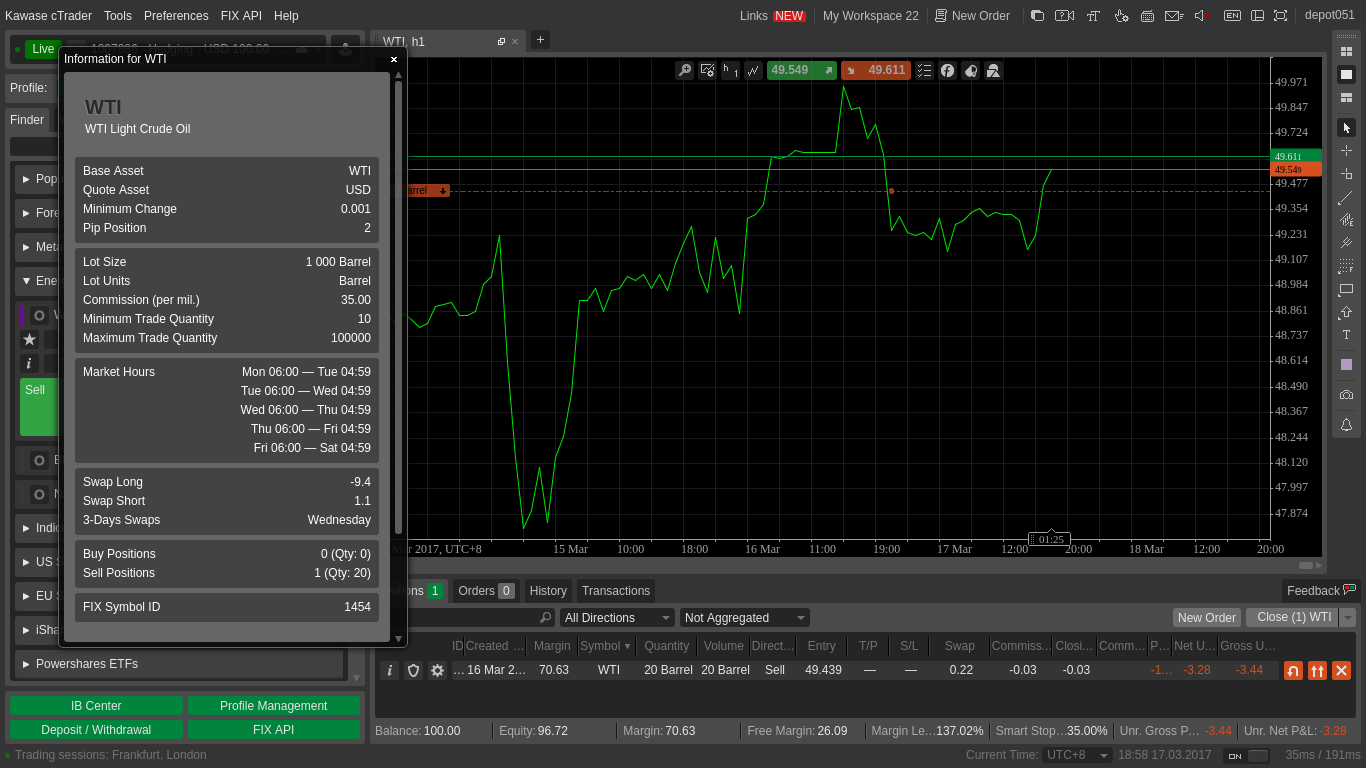
Task: Change language with EN icon
Action: pos(1232,15)
